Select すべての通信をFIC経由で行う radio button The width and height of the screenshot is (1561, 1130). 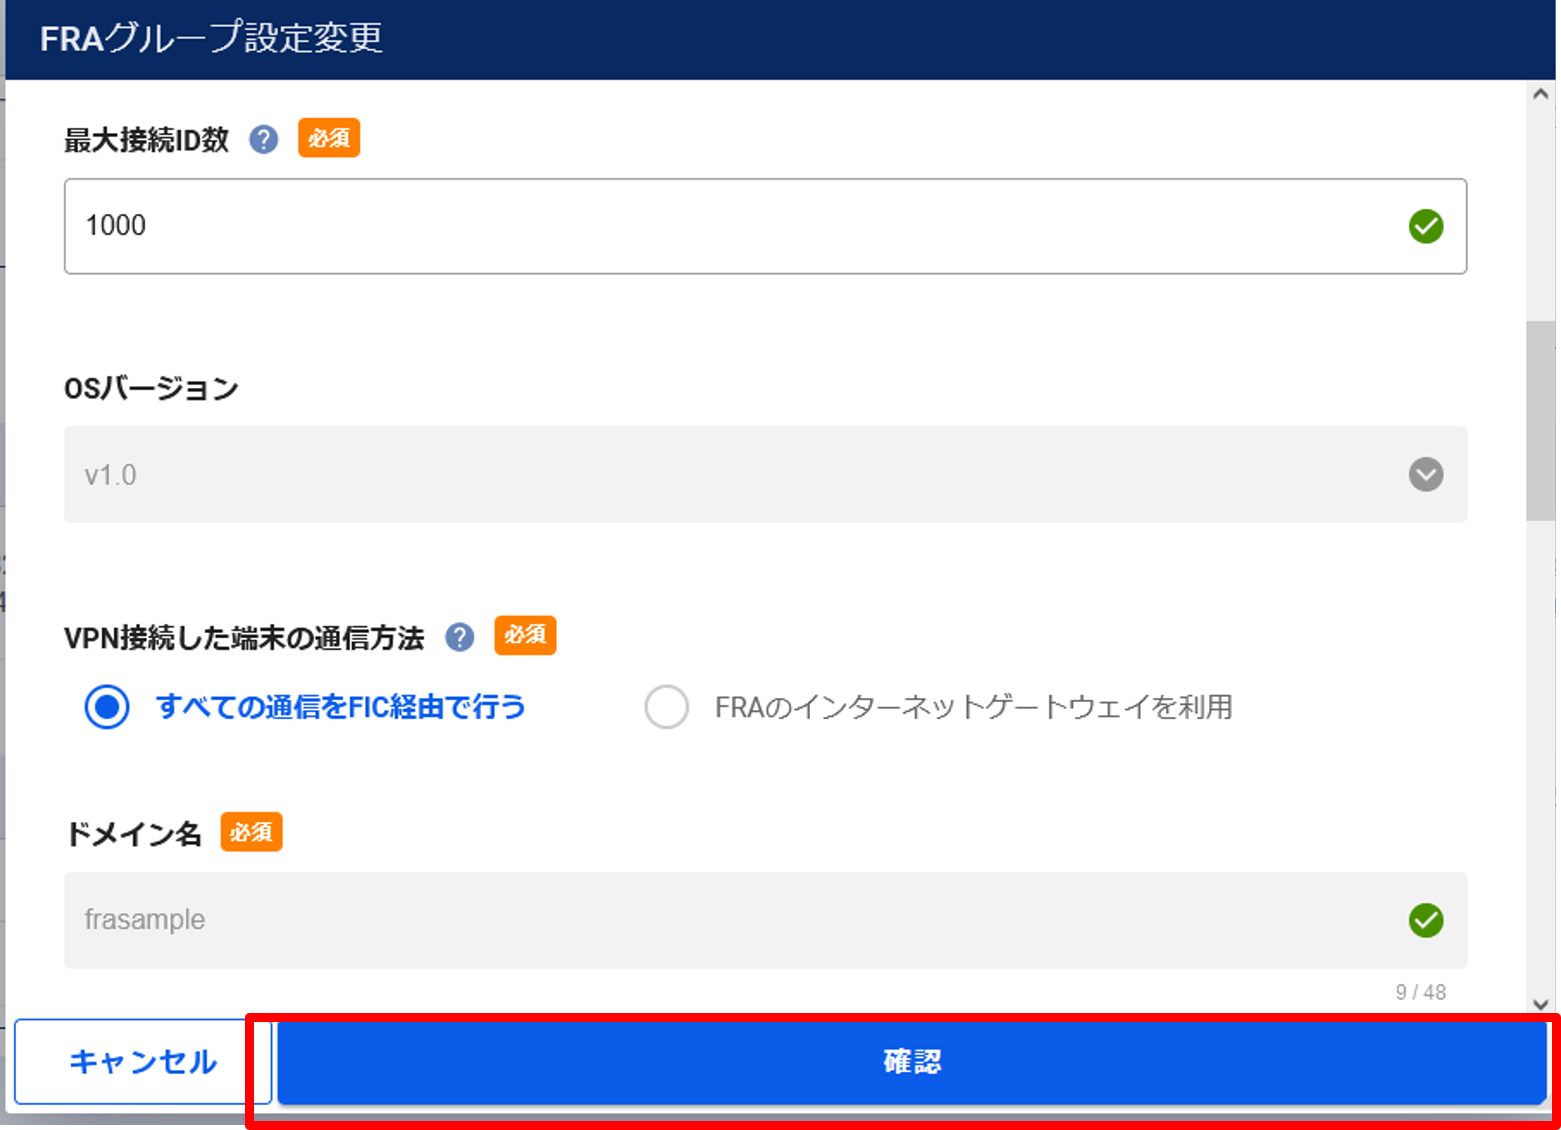tap(107, 707)
